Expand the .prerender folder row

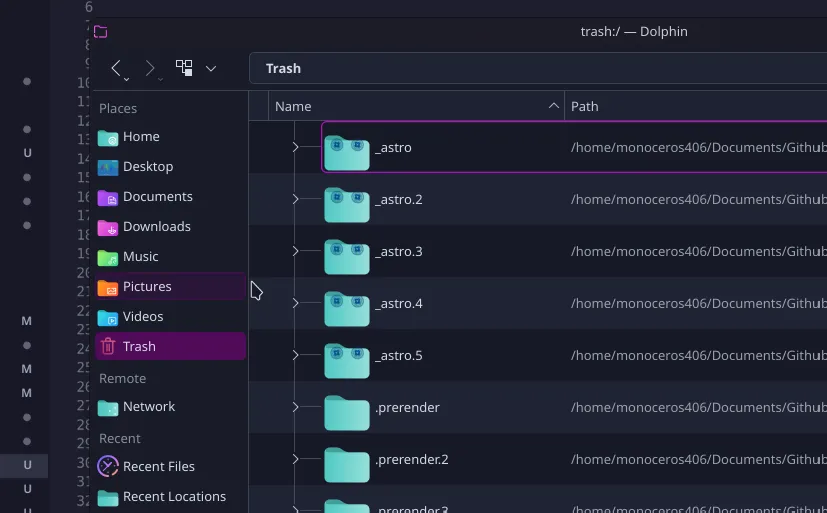(x=295, y=407)
